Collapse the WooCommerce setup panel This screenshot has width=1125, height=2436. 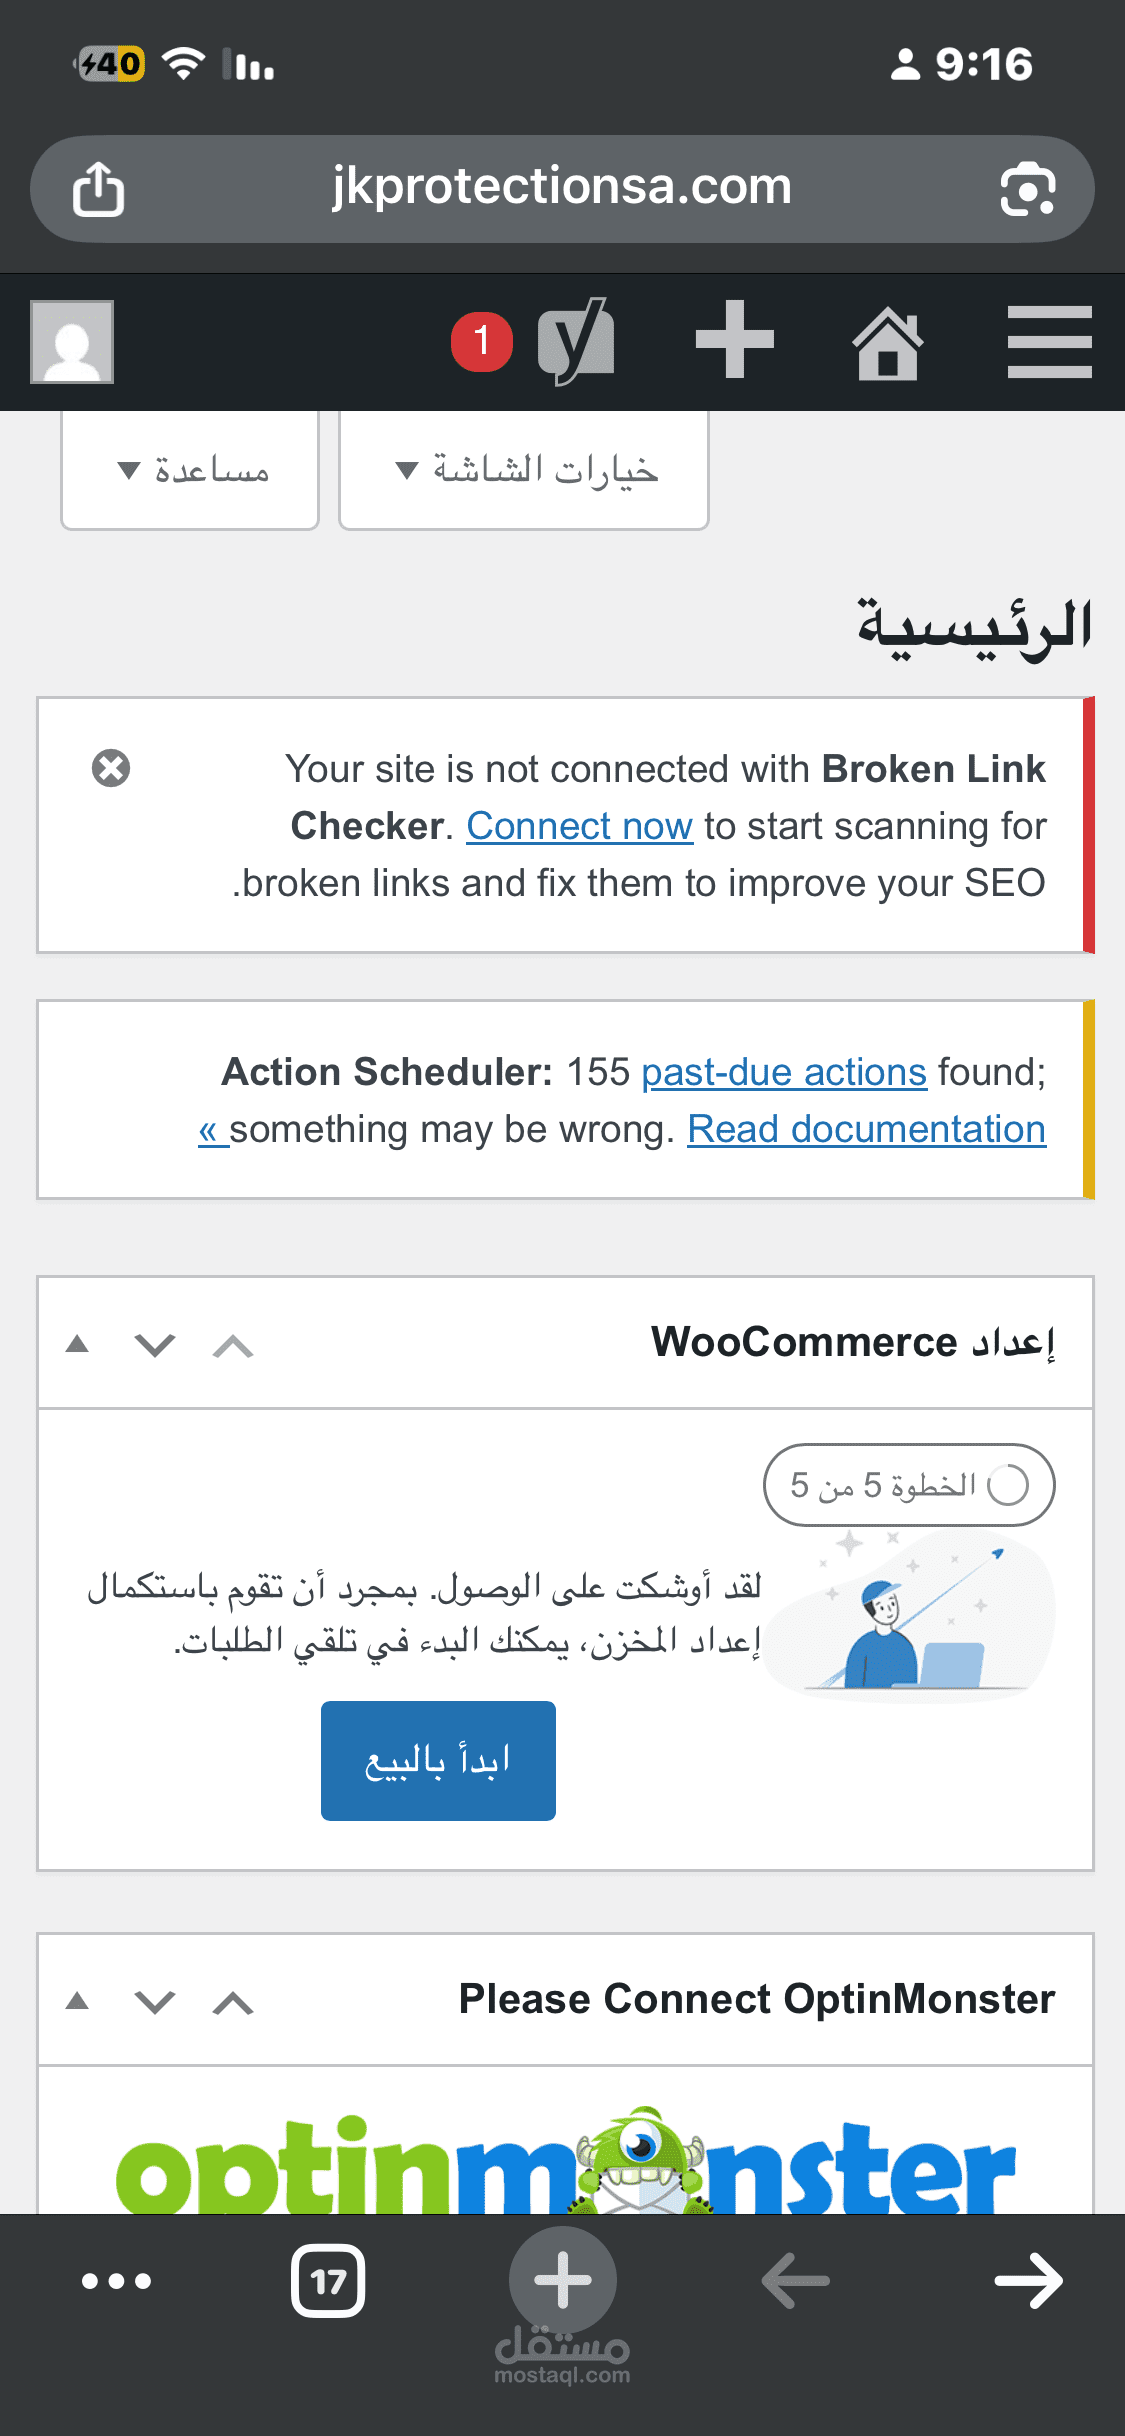(77, 1344)
